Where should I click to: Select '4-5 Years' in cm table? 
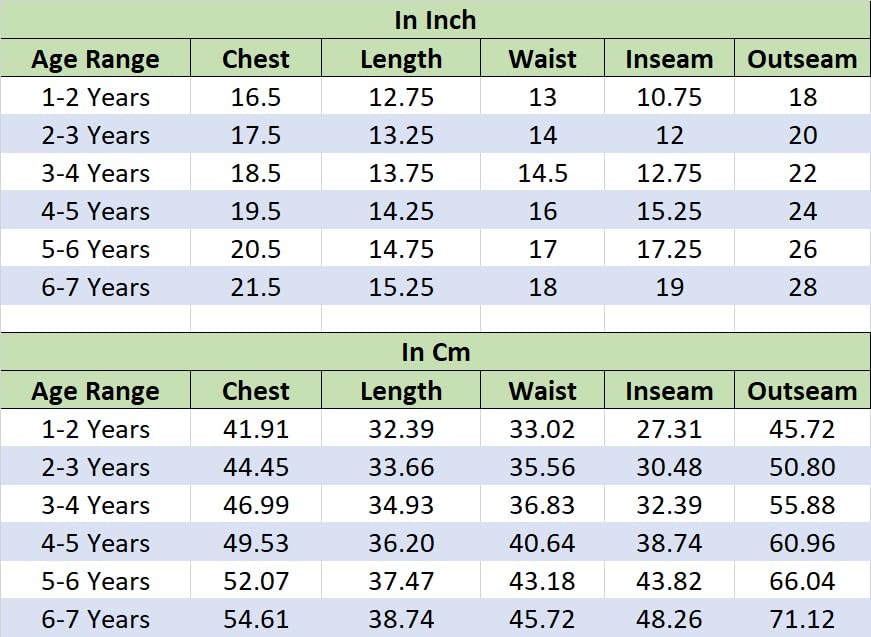(x=96, y=543)
